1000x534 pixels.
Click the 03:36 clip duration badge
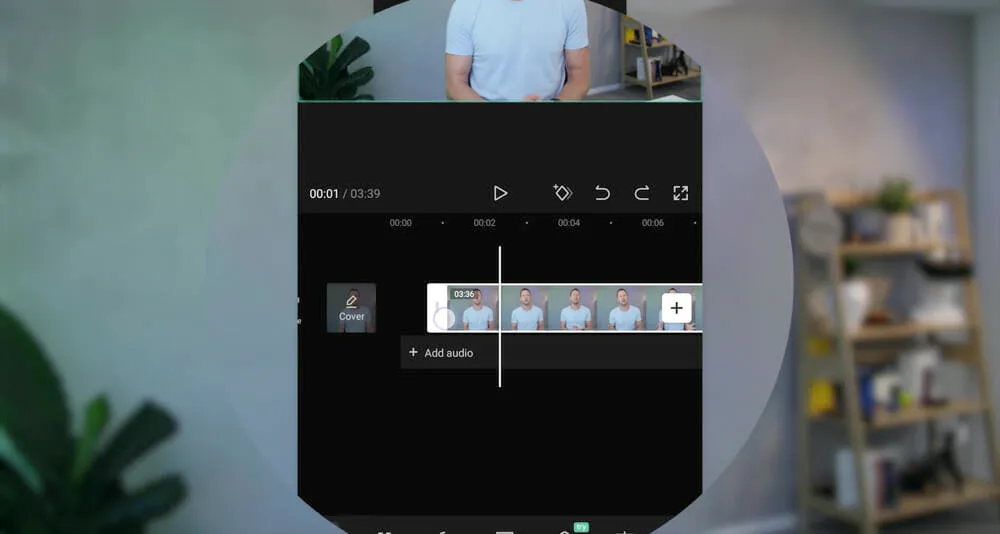click(464, 294)
